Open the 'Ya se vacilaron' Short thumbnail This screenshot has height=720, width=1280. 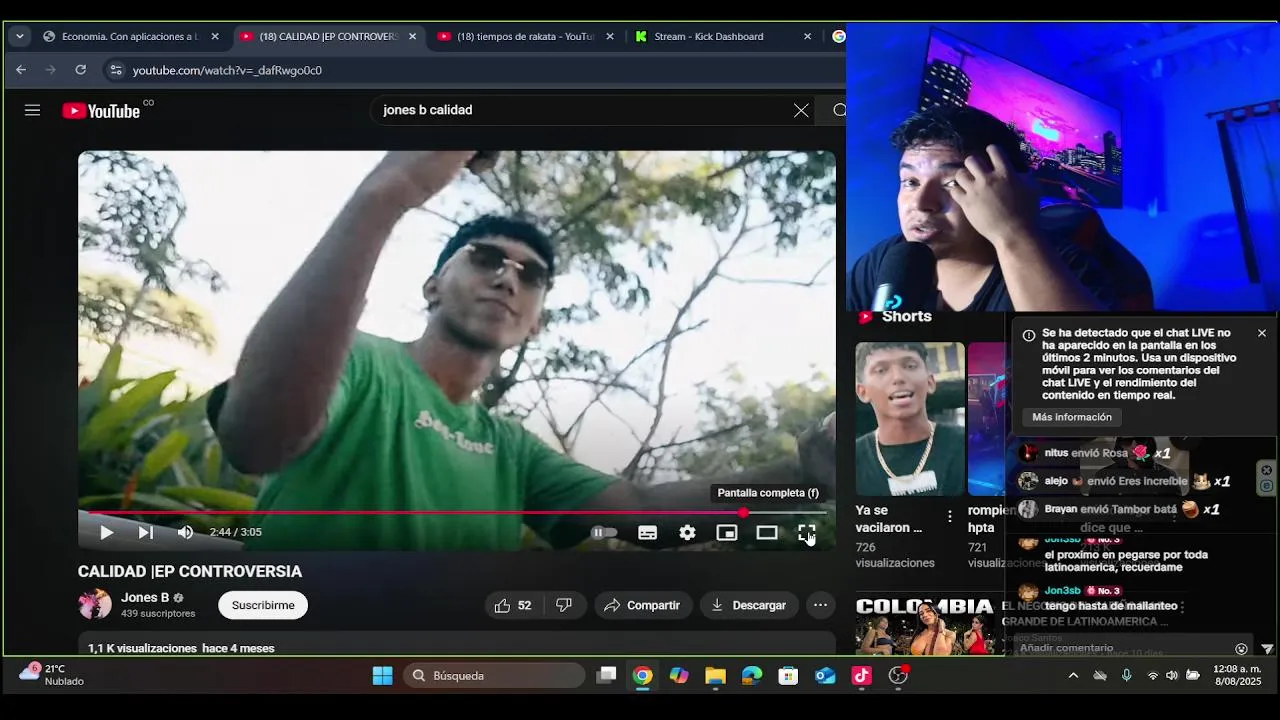click(910, 419)
